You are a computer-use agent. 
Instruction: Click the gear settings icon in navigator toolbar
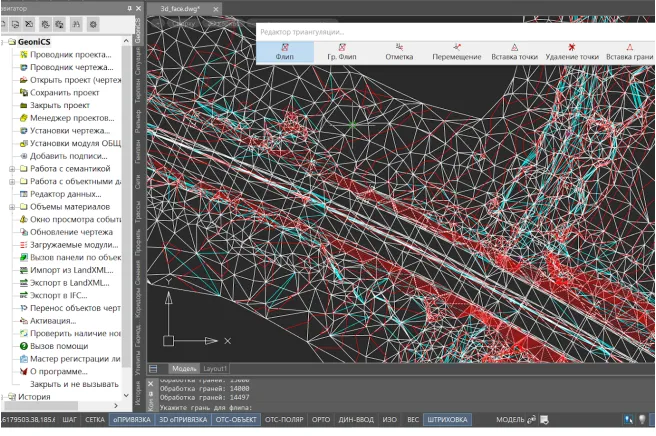tap(93, 22)
